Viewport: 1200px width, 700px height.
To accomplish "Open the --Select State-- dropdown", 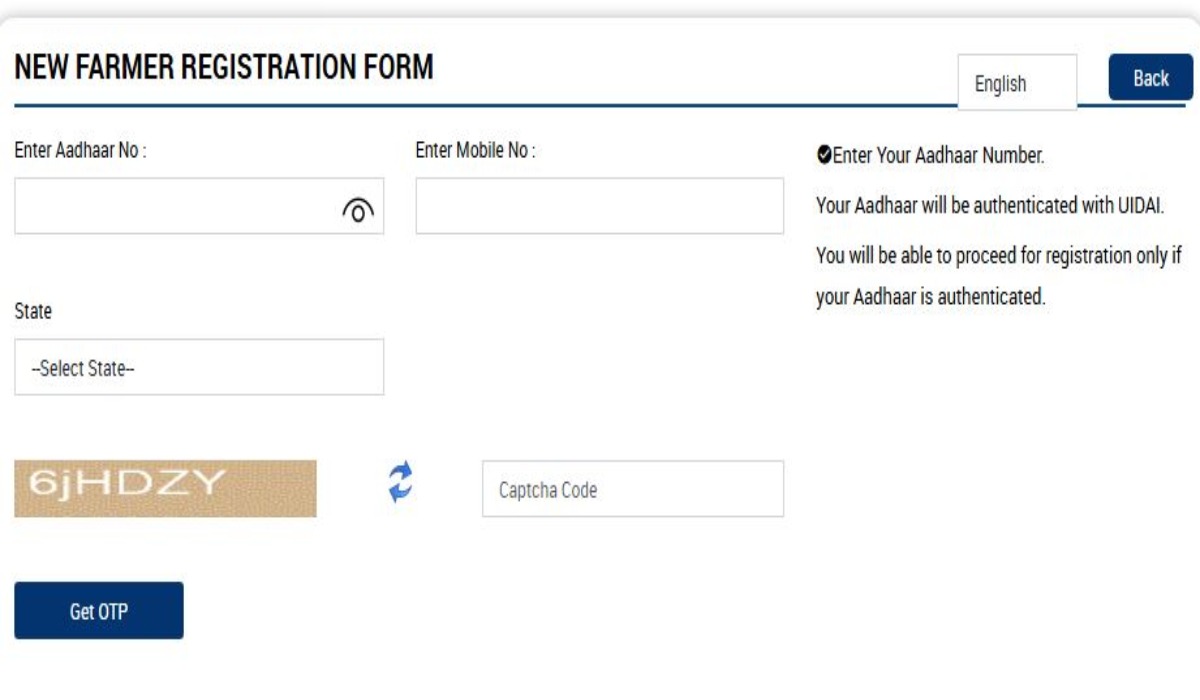I will click(x=199, y=366).
